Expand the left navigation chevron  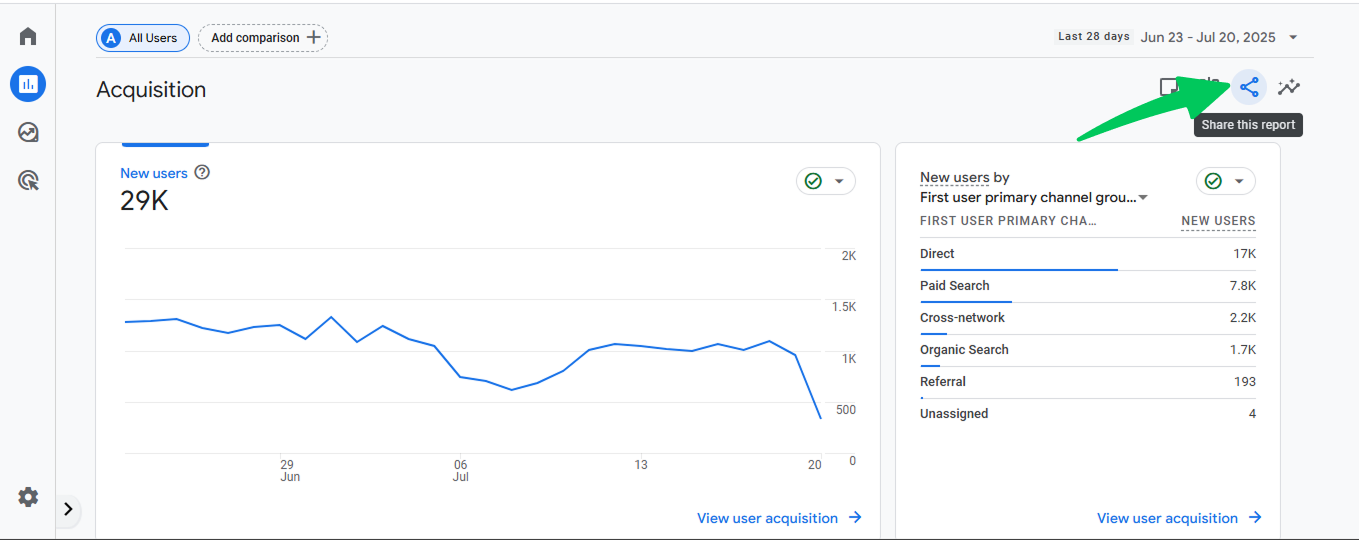68,509
